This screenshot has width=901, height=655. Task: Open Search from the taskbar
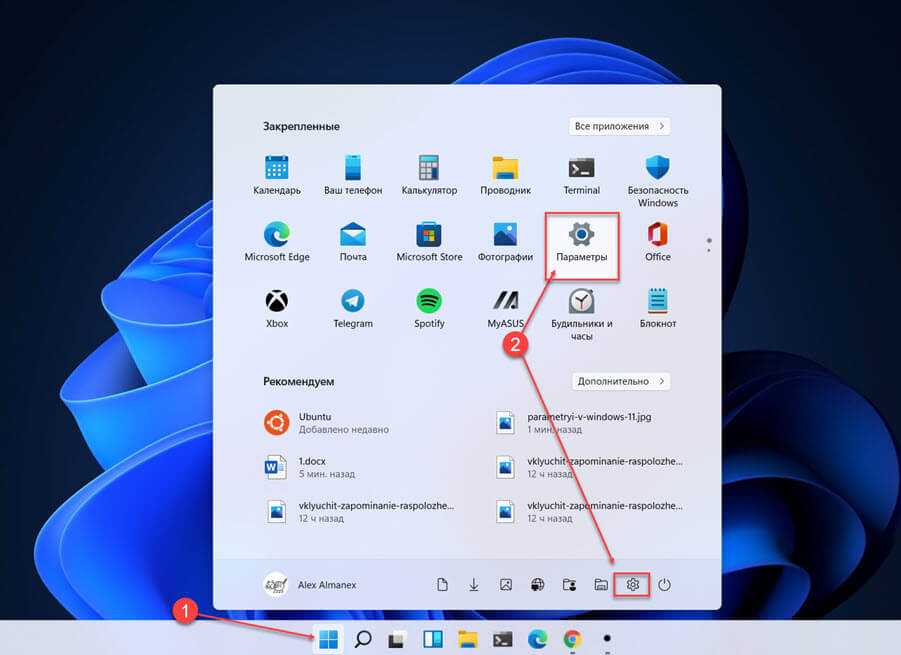point(363,639)
